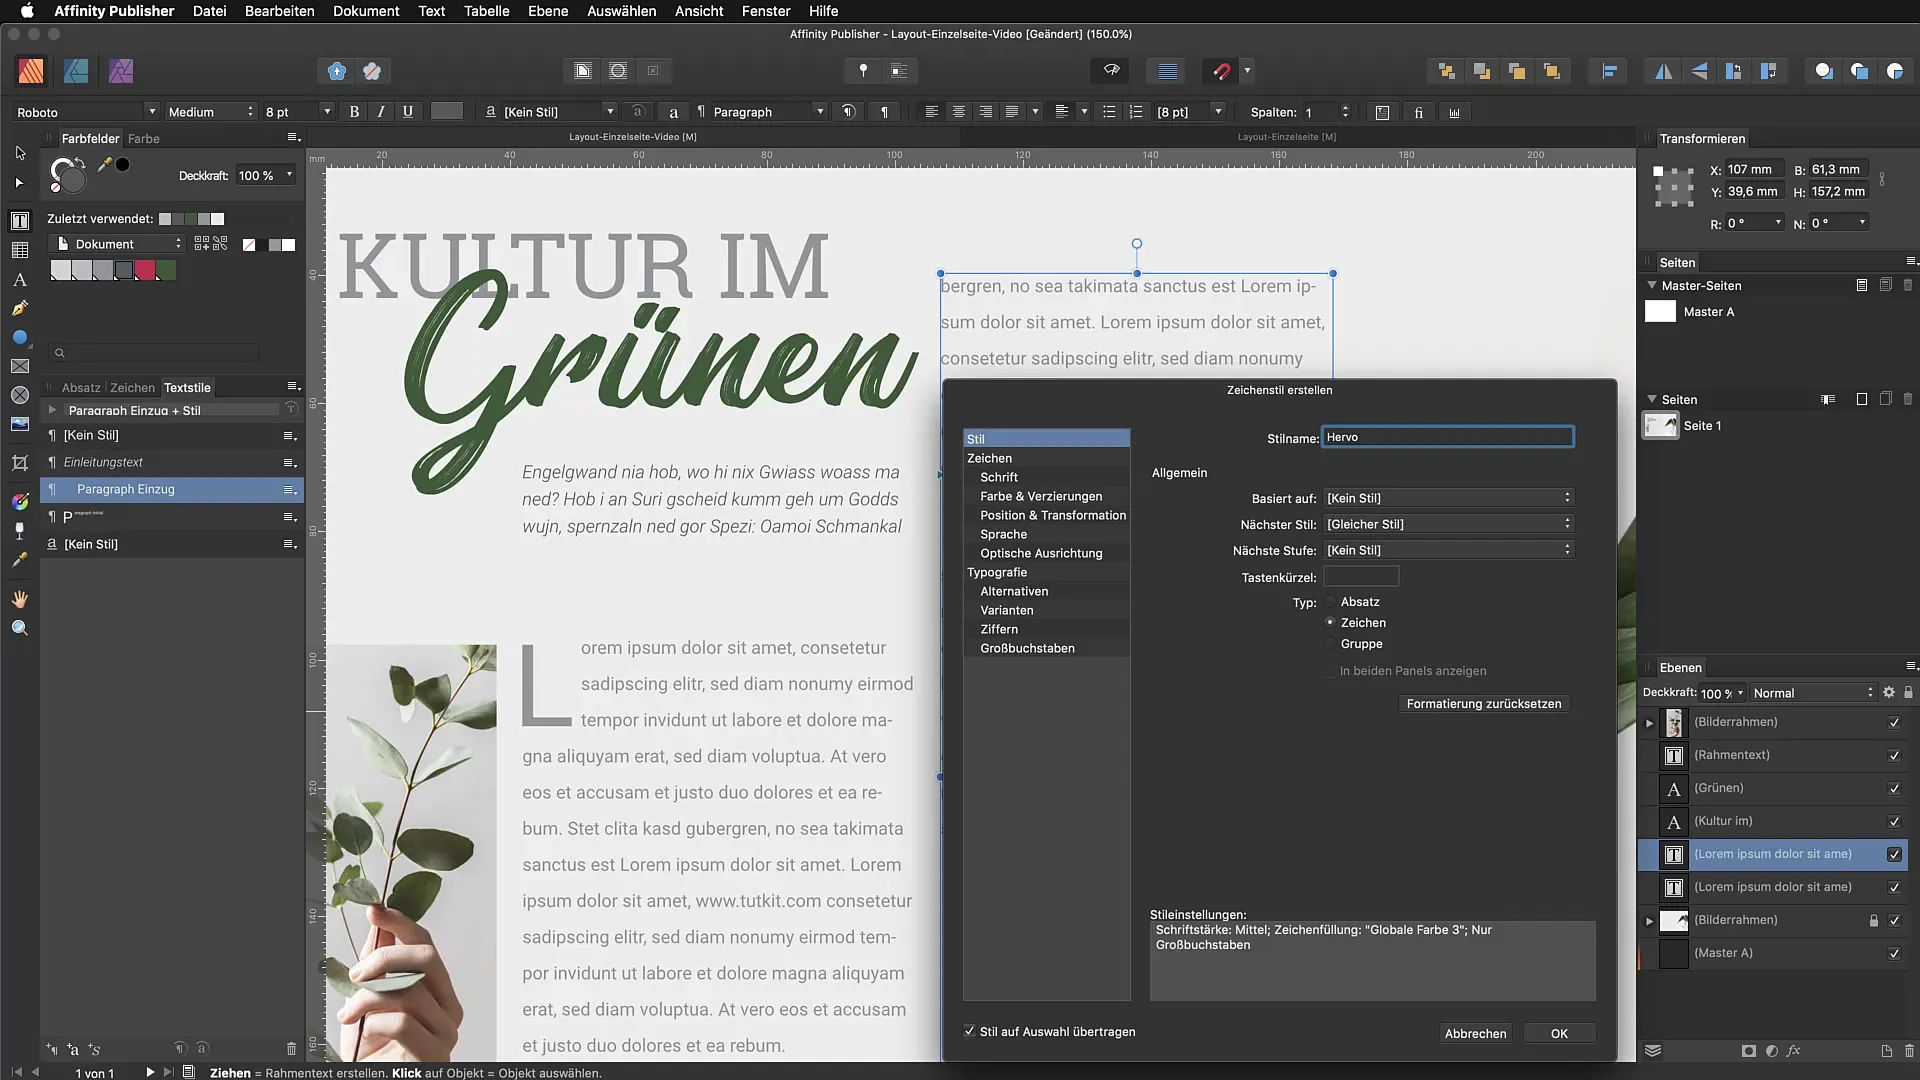Expand the Paragraph Einzug + Stil row

click(52, 410)
